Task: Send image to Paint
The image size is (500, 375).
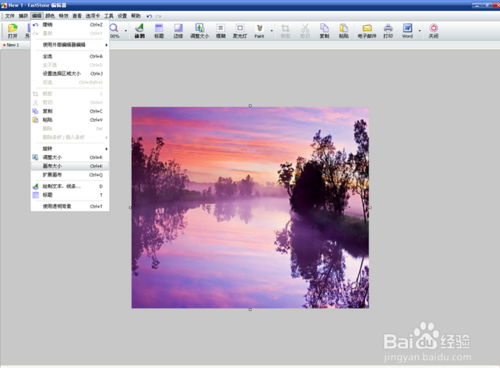Action: point(259,31)
